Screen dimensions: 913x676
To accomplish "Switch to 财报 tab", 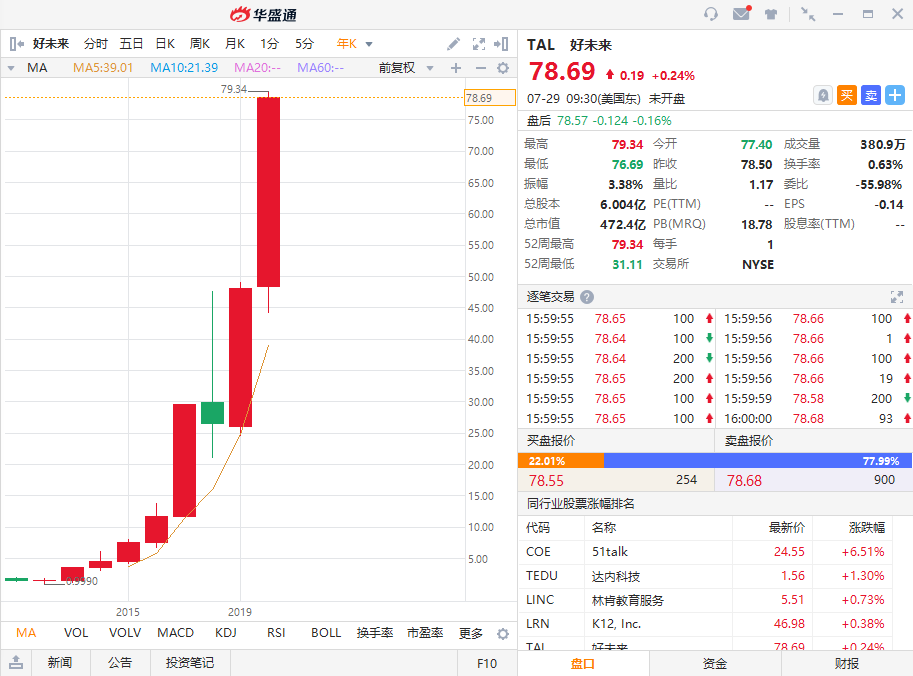I will pyautogui.click(x=847, y=664).
